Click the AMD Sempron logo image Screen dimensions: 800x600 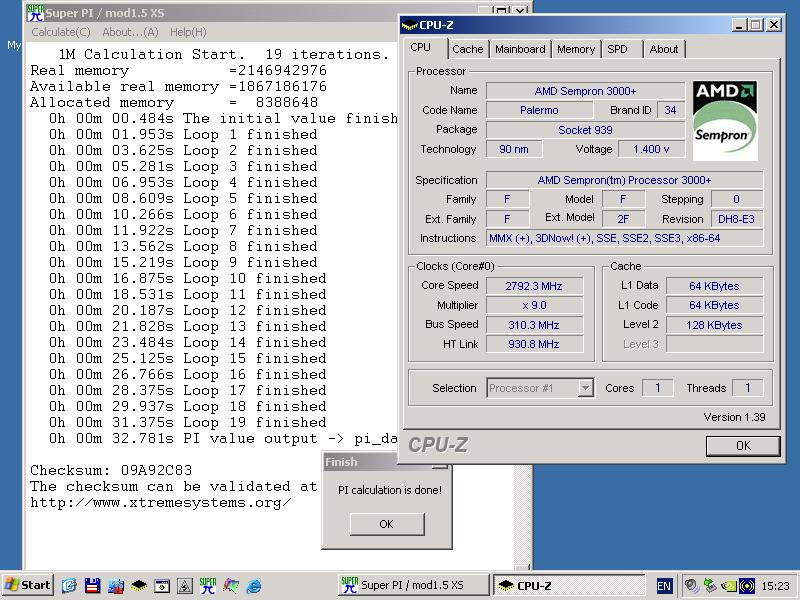[724, 121]
